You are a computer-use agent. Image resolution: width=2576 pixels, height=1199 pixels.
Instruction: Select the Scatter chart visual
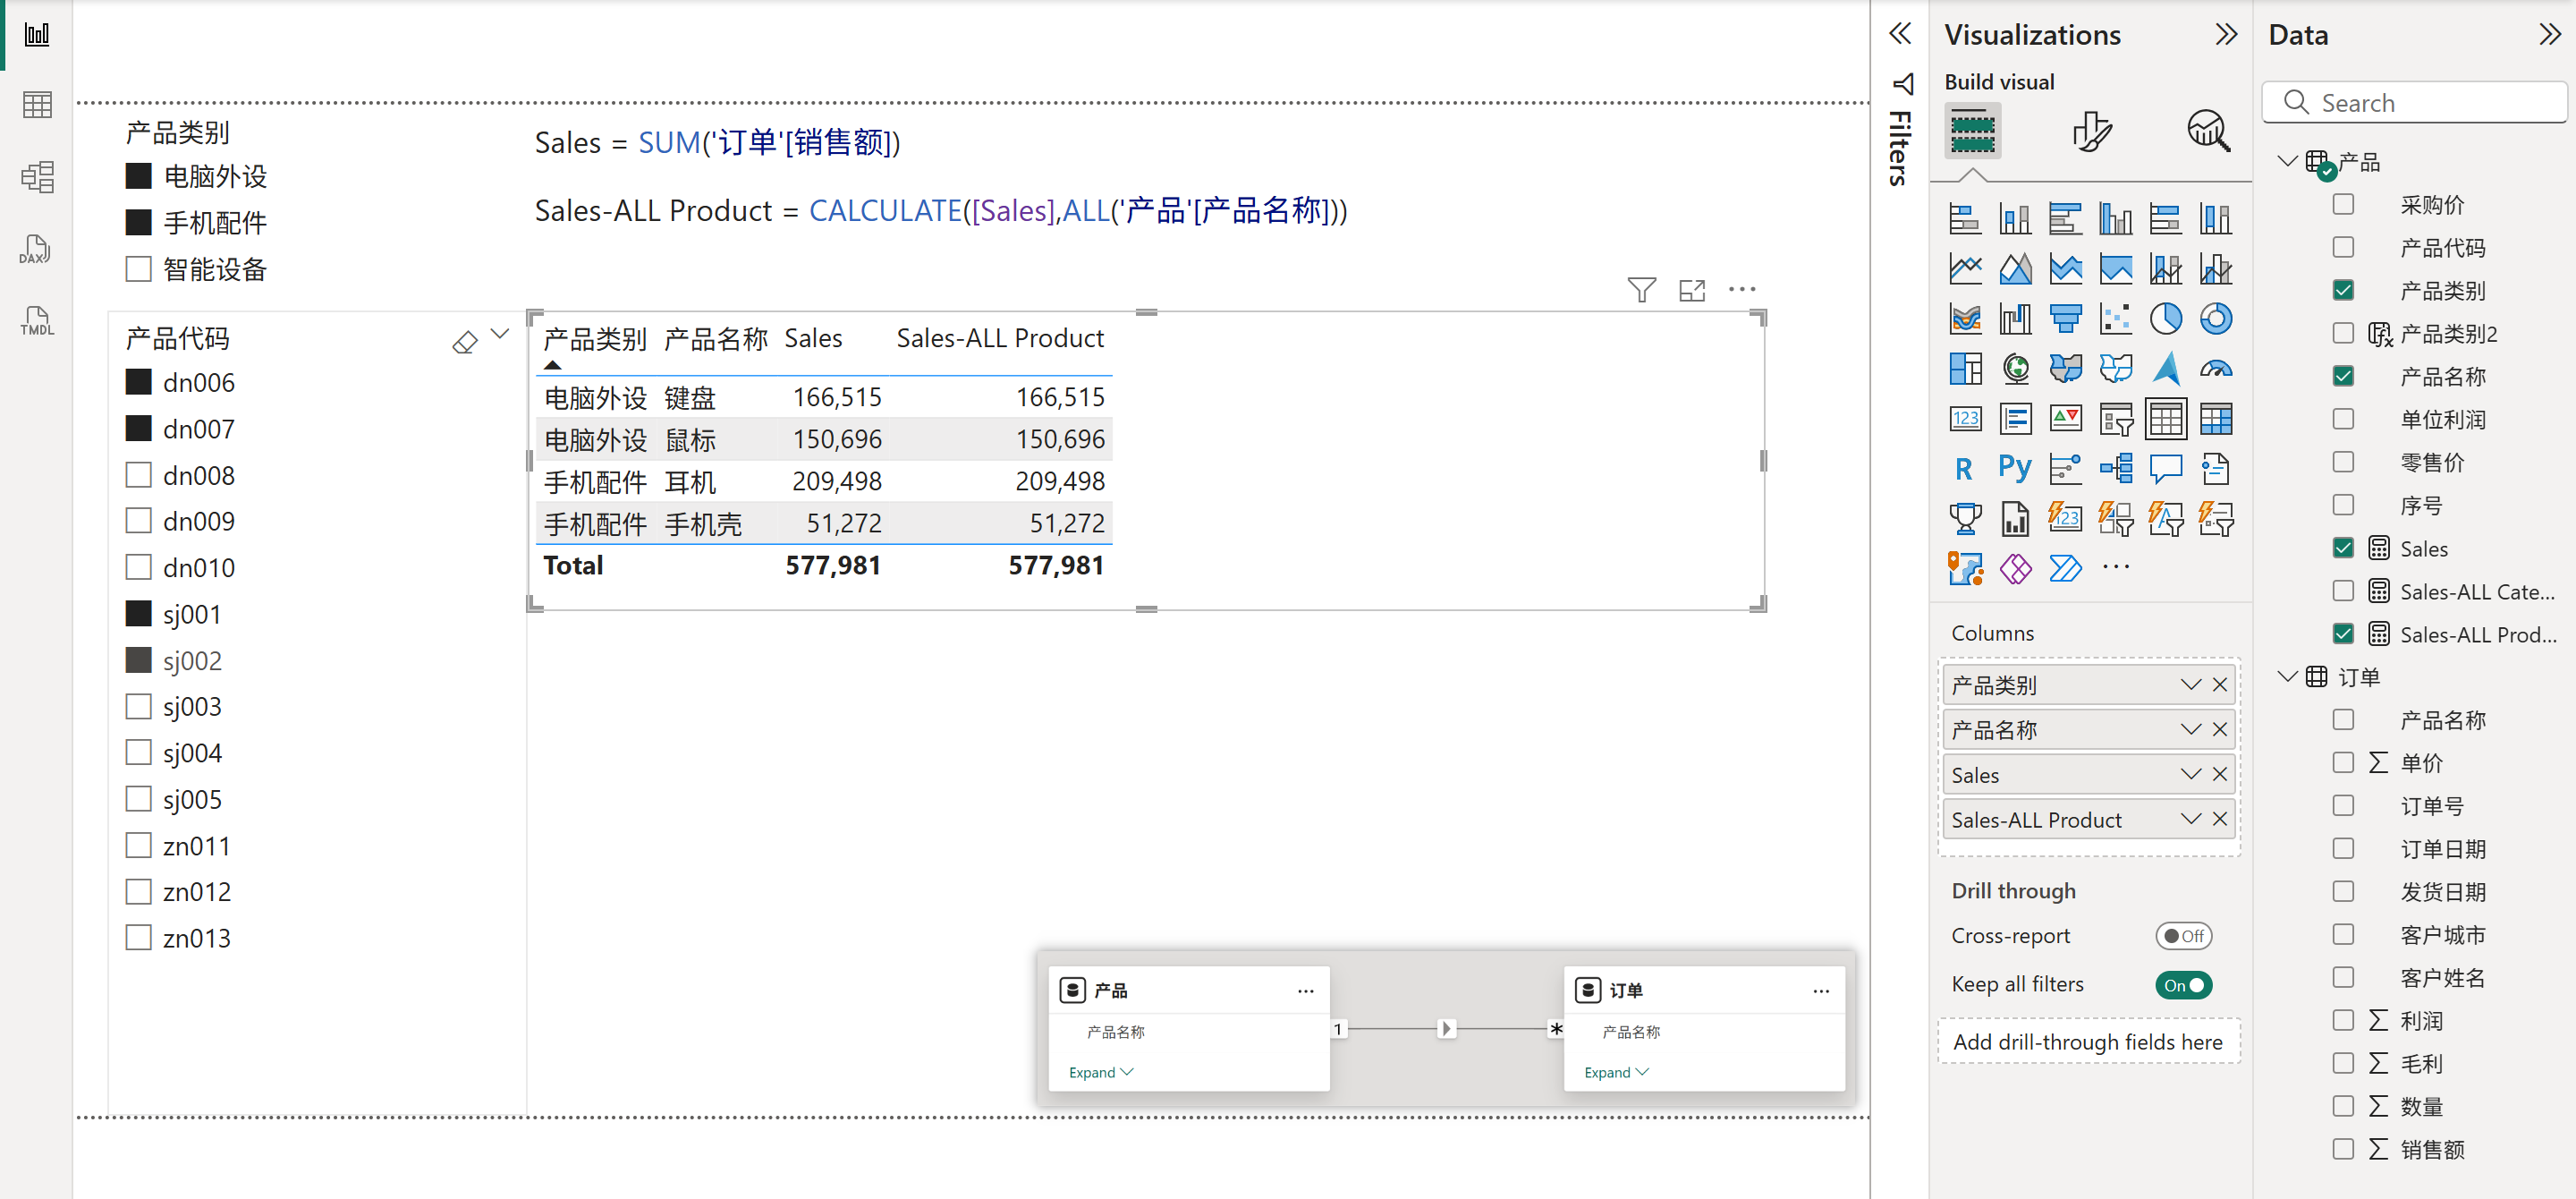(2116, 319)
